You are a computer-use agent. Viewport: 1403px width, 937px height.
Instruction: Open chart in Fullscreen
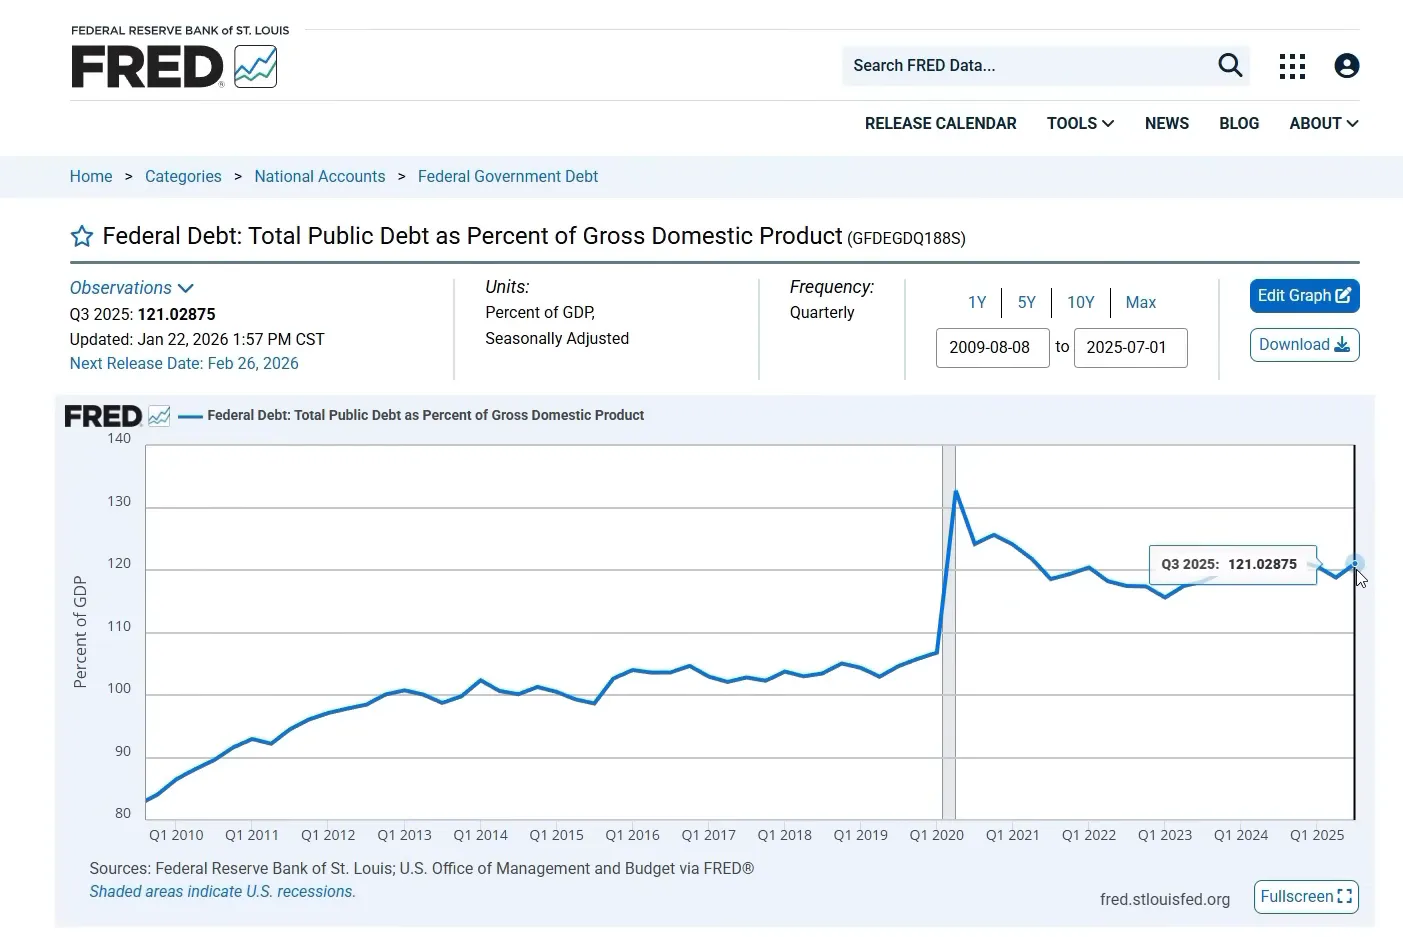point(1306,896)
